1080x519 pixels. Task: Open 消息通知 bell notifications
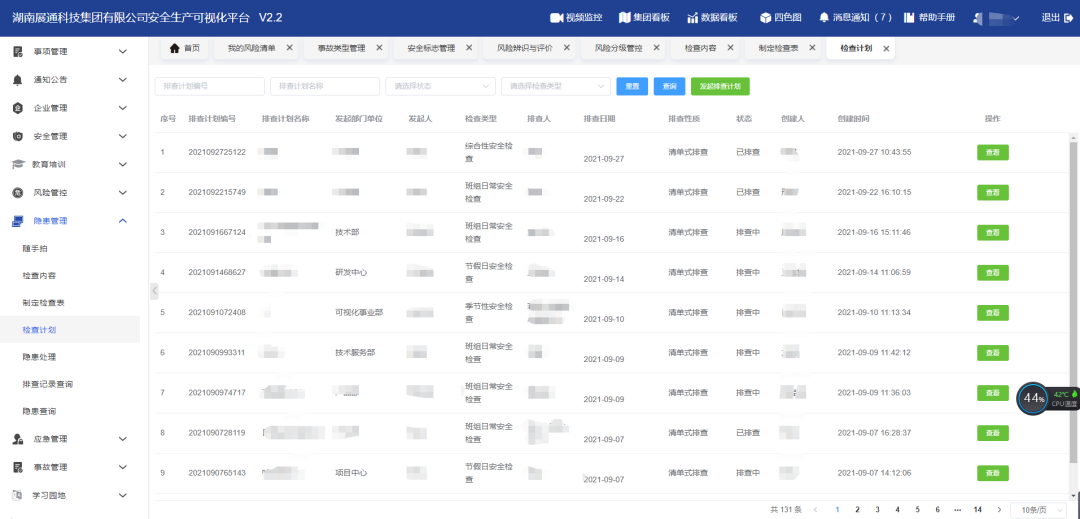click(824, 18)
